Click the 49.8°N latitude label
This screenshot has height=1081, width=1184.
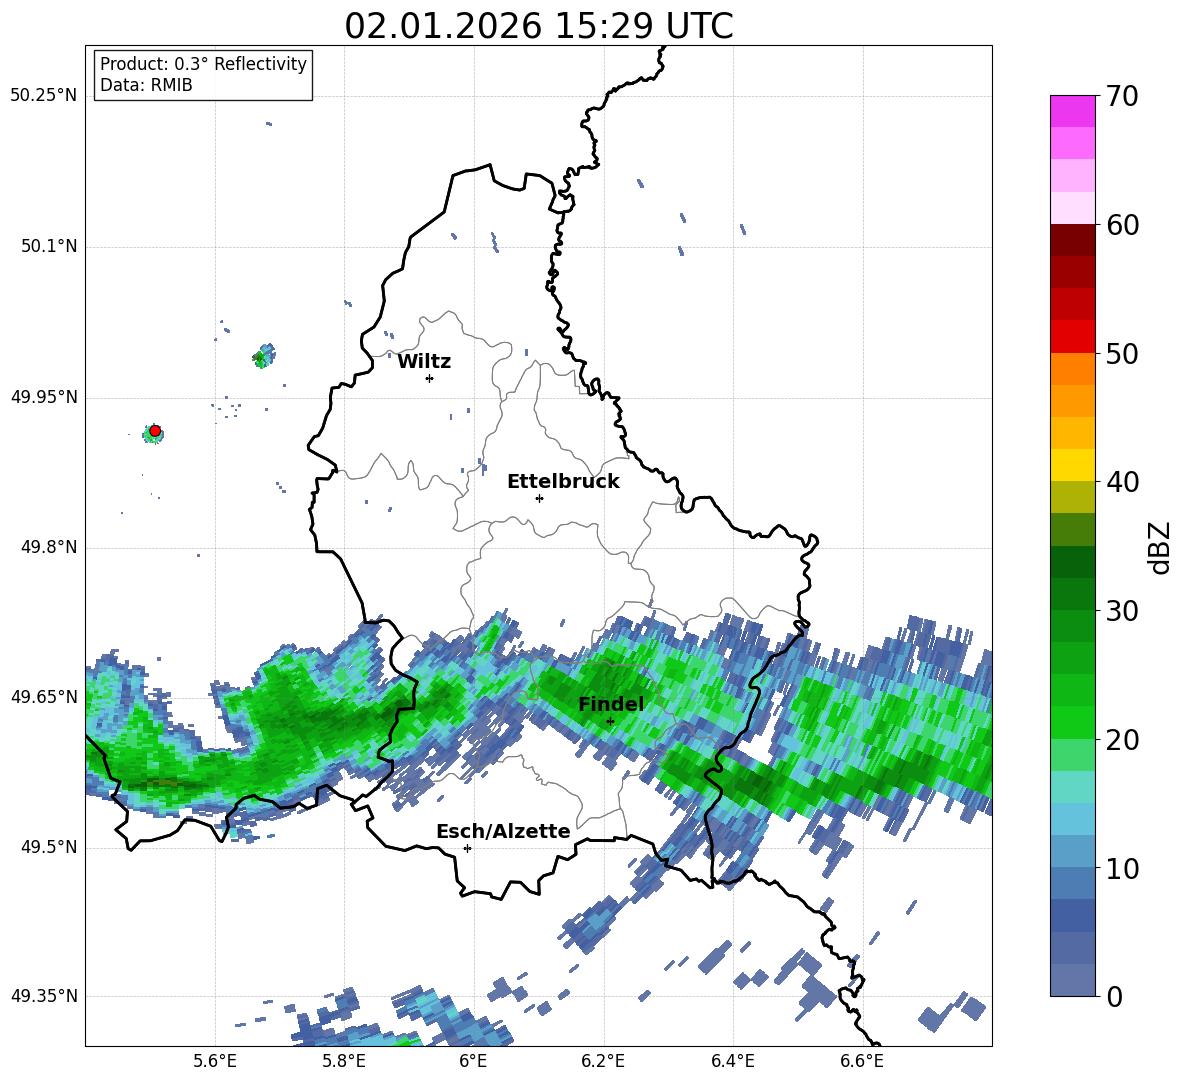pos(49,547)
